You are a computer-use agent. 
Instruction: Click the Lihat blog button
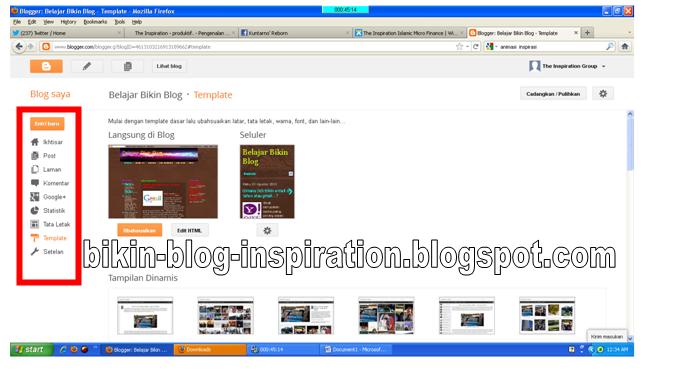pos(169,66)
